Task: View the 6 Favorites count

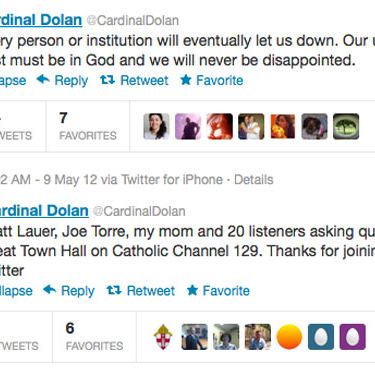Action: click(x=94, y=337)
